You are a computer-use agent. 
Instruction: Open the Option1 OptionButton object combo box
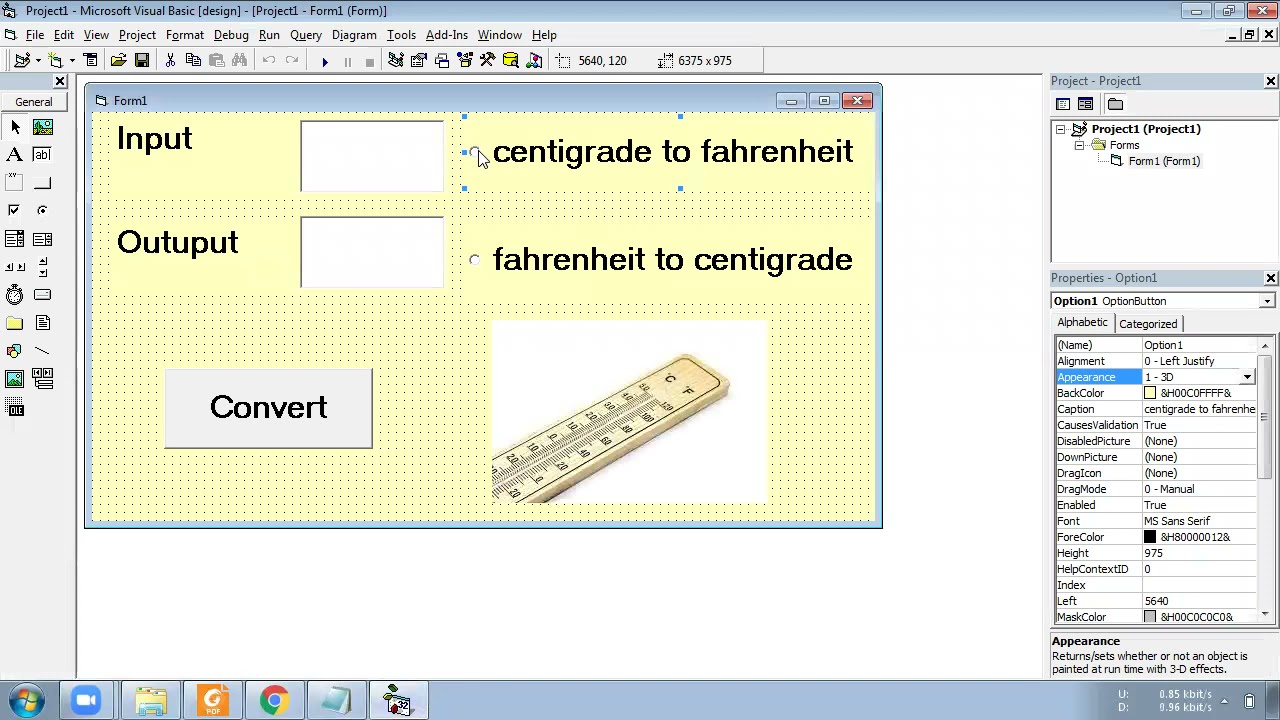[1267, 301]
